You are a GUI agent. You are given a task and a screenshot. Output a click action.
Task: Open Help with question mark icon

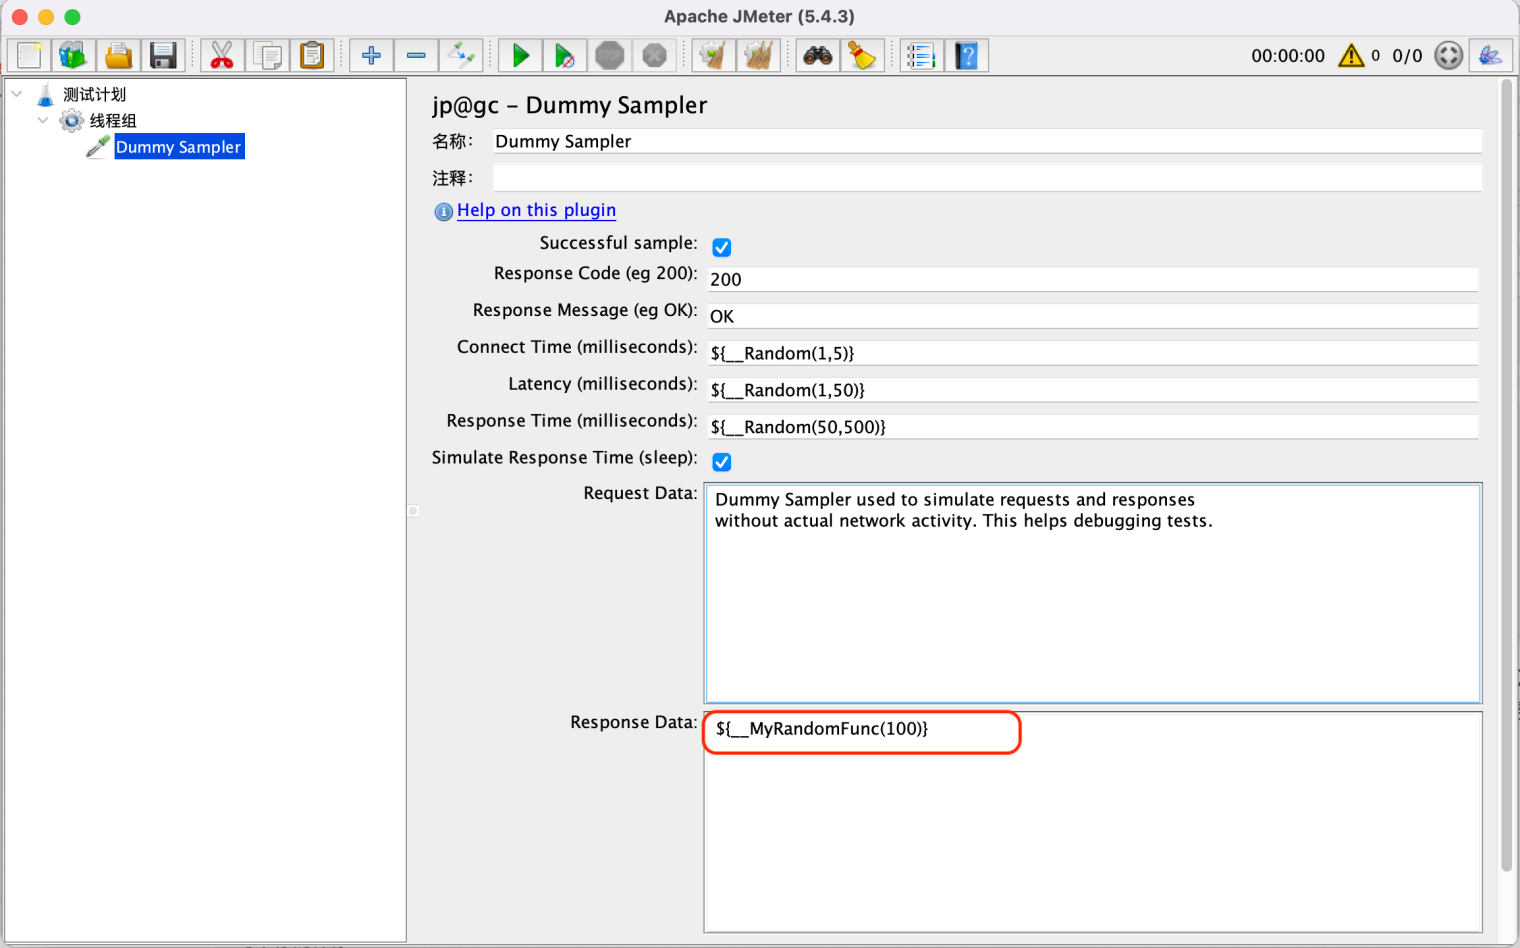point(966,55)
